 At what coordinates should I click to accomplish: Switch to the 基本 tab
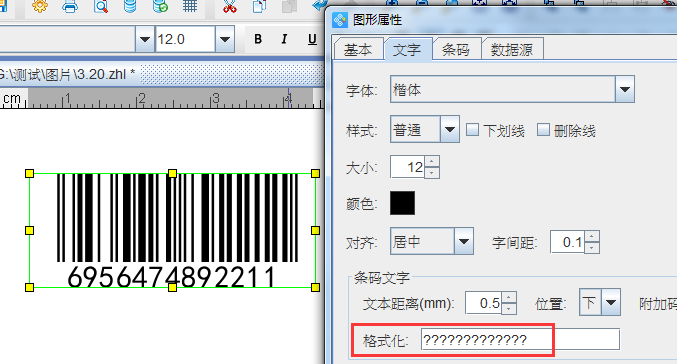pos(358,50)
